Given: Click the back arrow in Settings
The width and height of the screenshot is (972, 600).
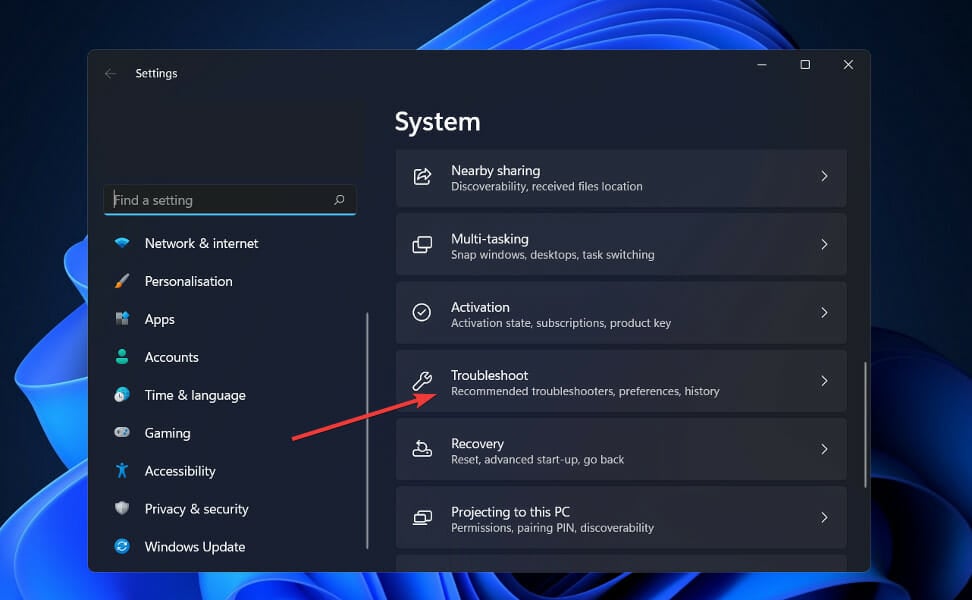Looking at the screenshot, I should click(x=110, y=73).
